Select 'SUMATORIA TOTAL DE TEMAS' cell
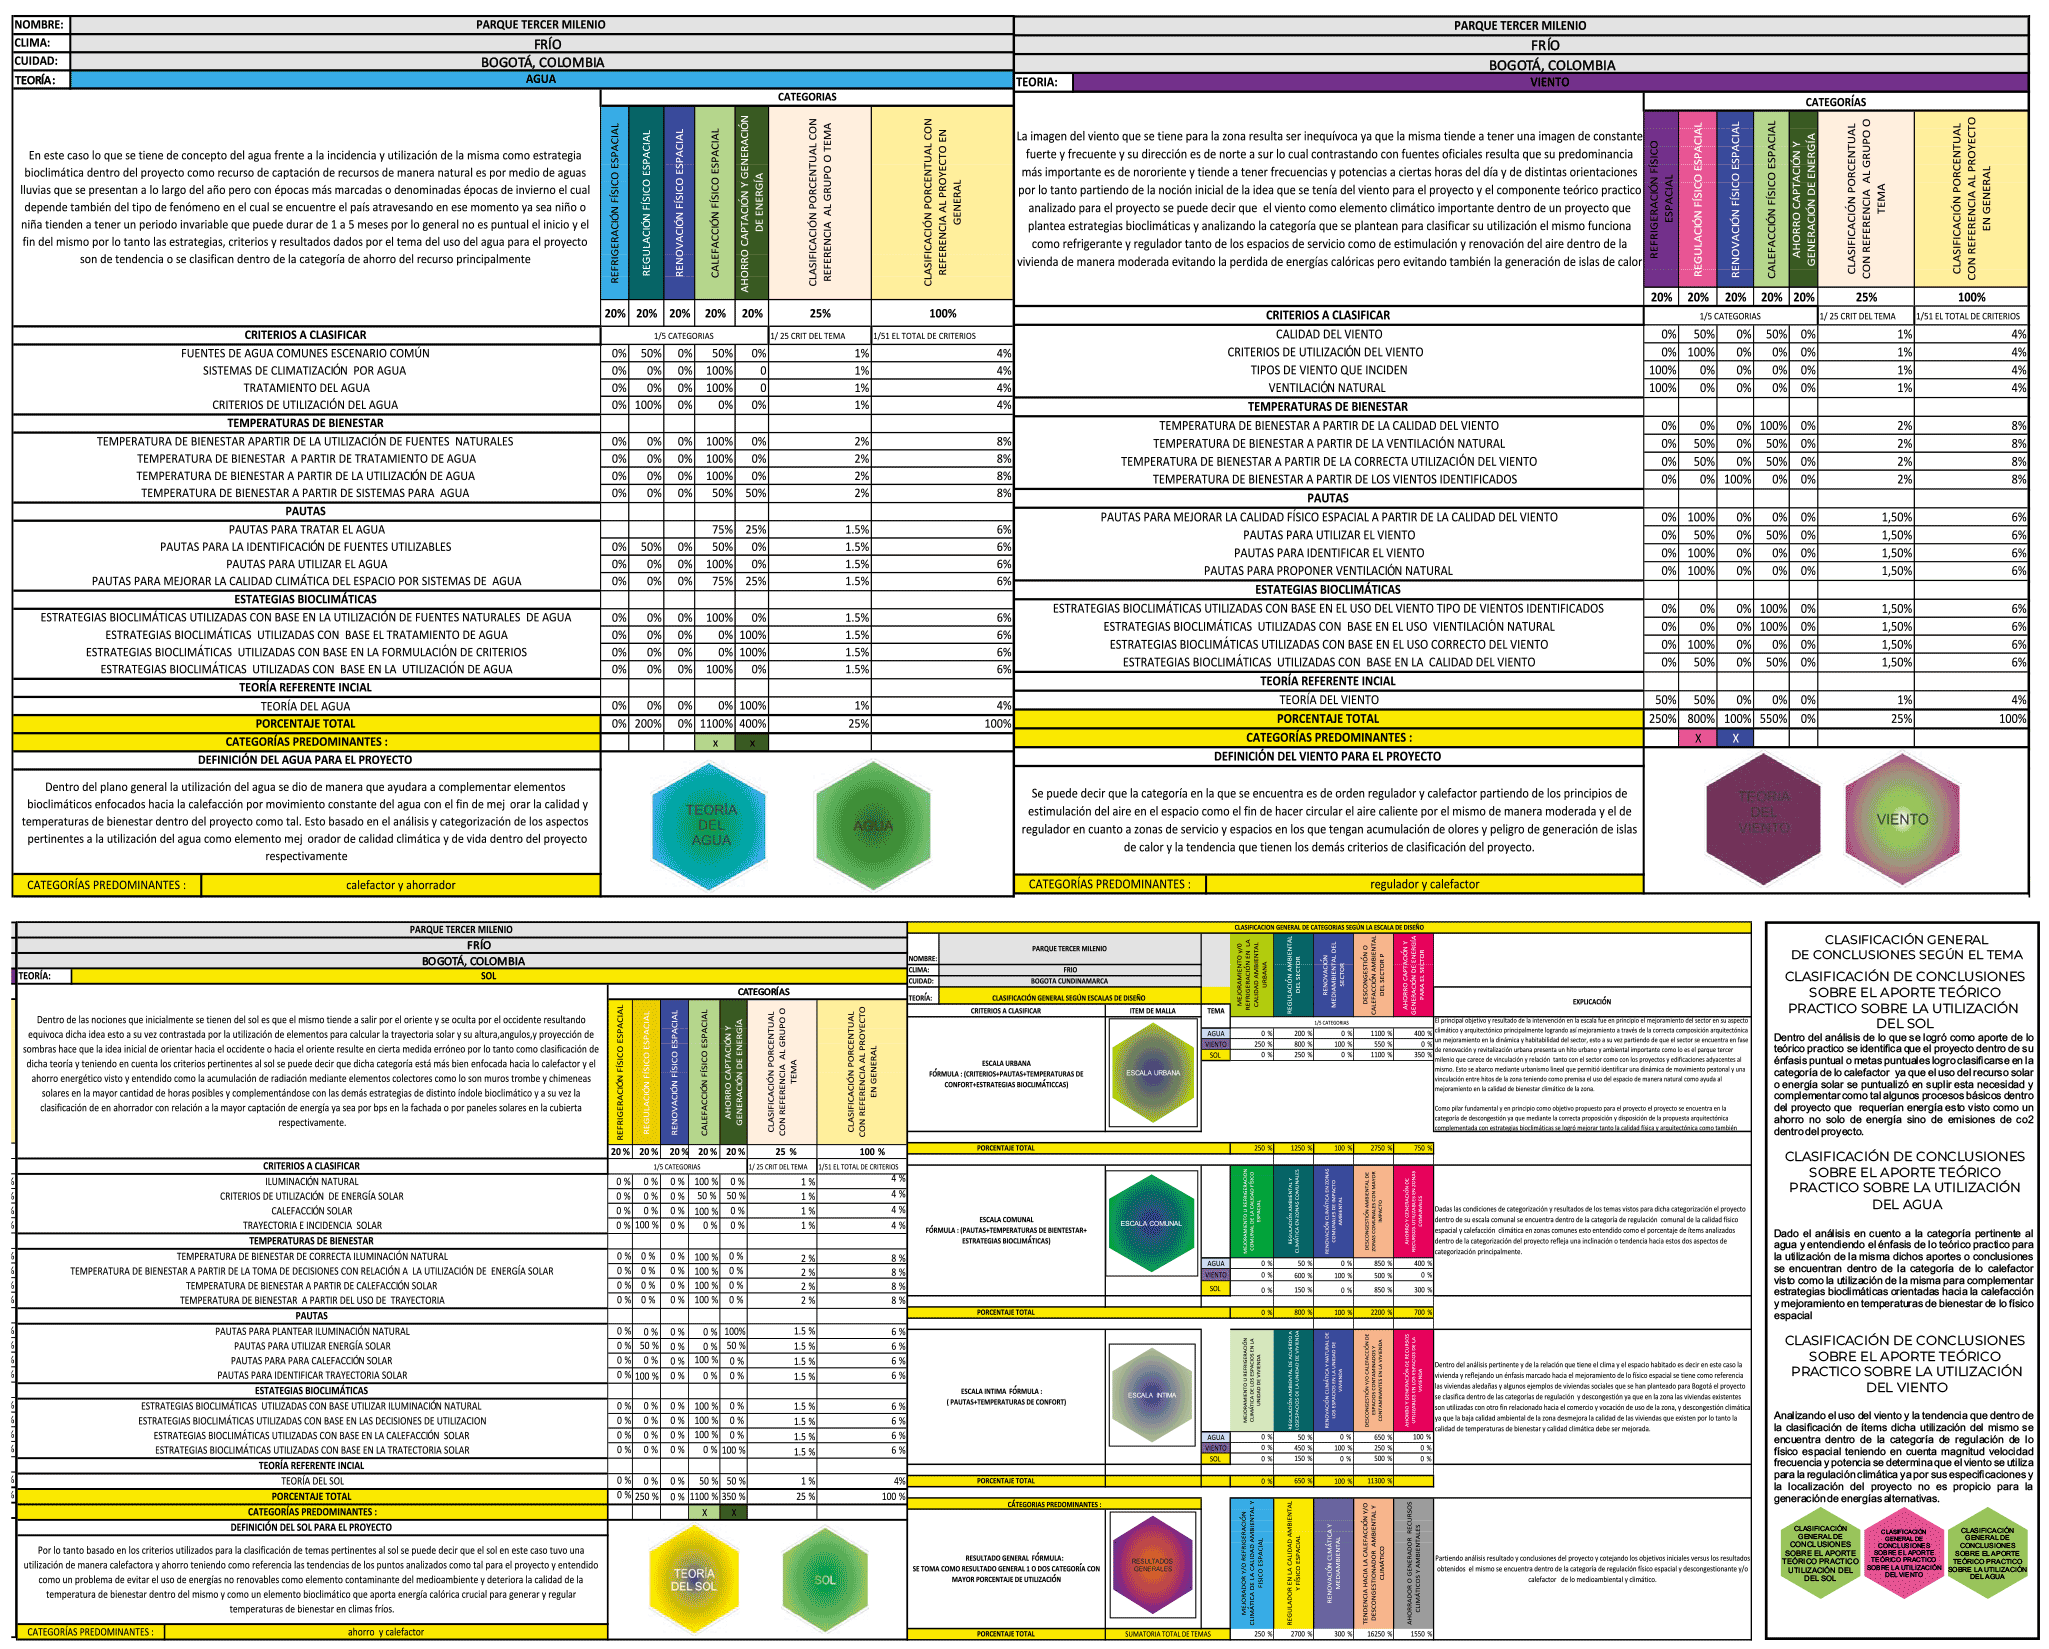This screenshot has width=2049, height=1649. pyautogui.click(x=1168, y=1634)
